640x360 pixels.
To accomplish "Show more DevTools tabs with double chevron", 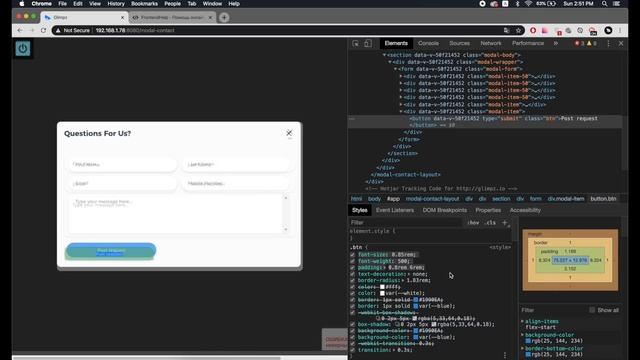I will click(556, 43).
